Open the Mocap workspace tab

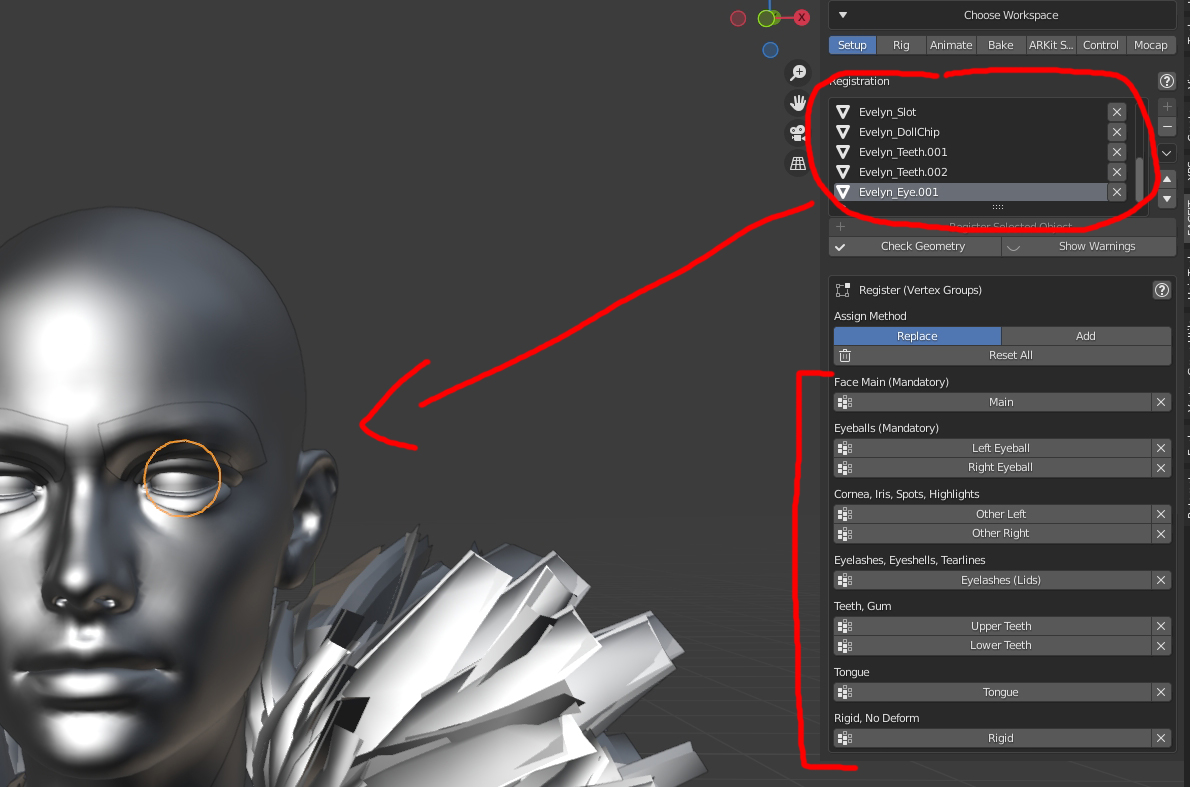(1151, 45)
